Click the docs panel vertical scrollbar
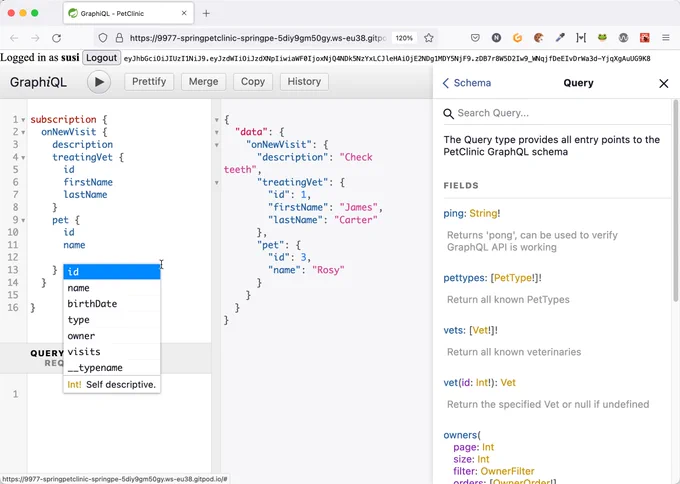The height and width of the screenshot is (484, 680). click(676, 200)
